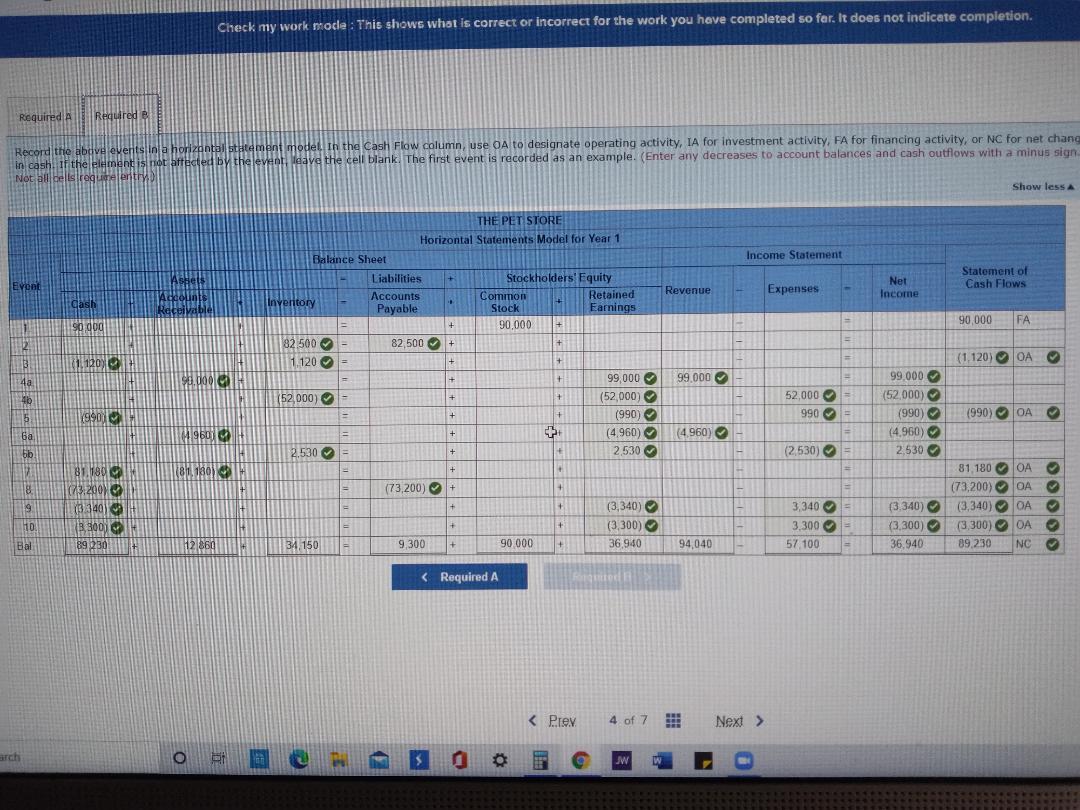Click the Bal row Expenses total 57,100

tap(802, 544)
